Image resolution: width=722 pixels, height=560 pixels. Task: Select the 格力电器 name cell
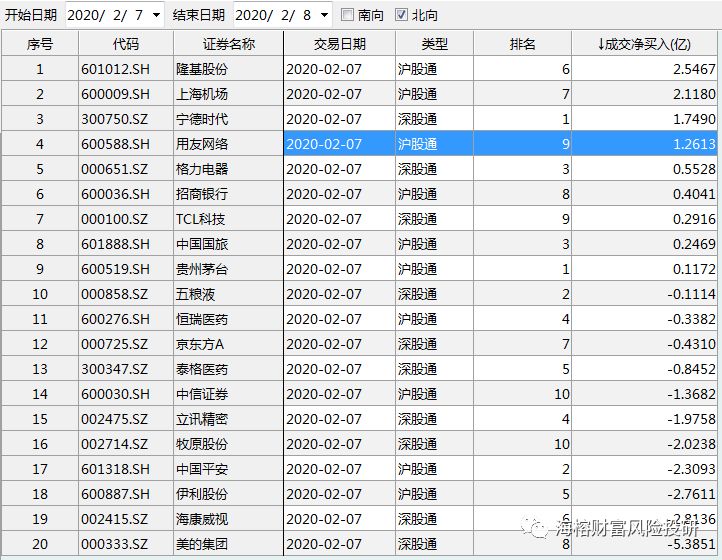[228, 169]
